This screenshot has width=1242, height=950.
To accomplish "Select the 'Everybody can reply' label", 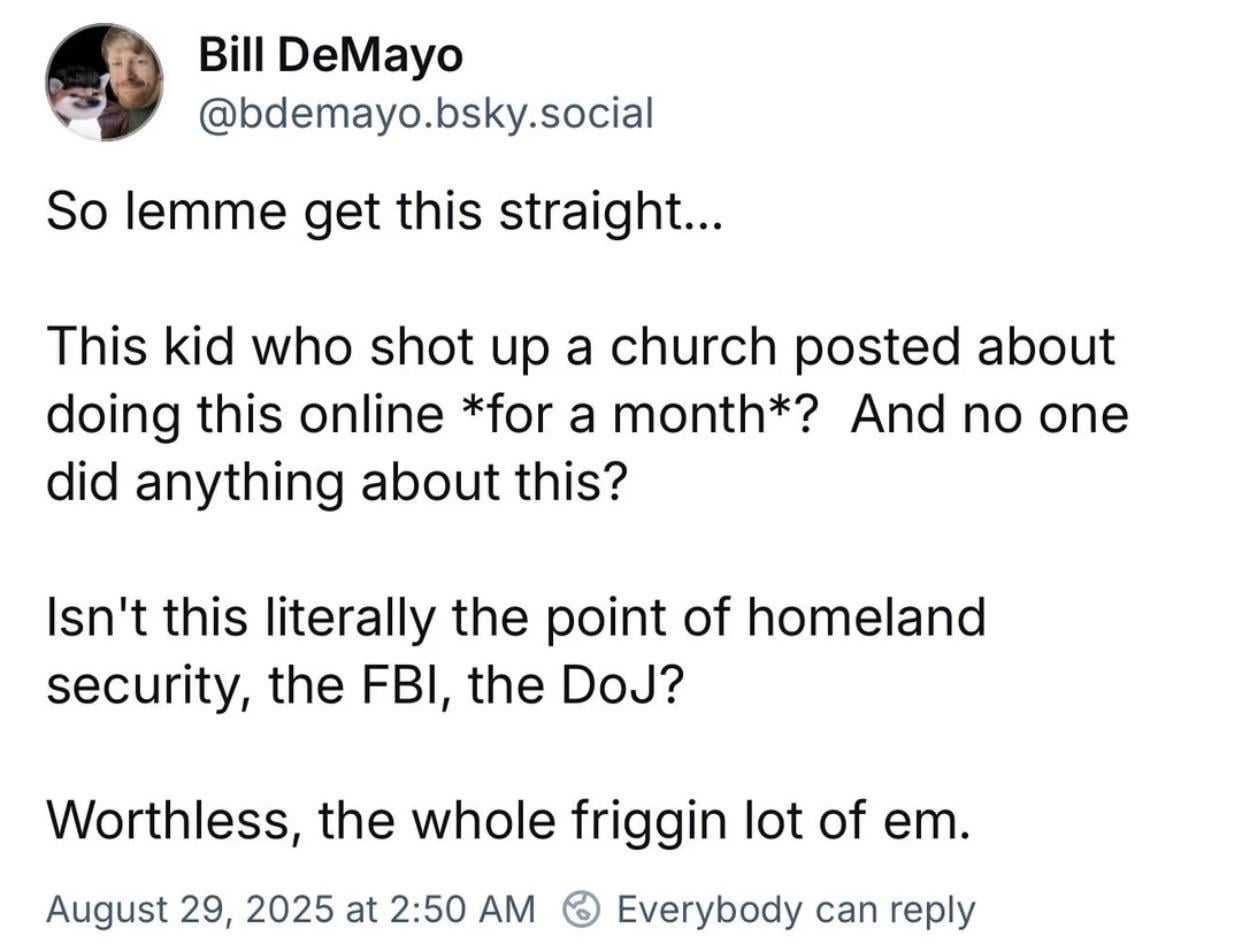I will point(795,909).
